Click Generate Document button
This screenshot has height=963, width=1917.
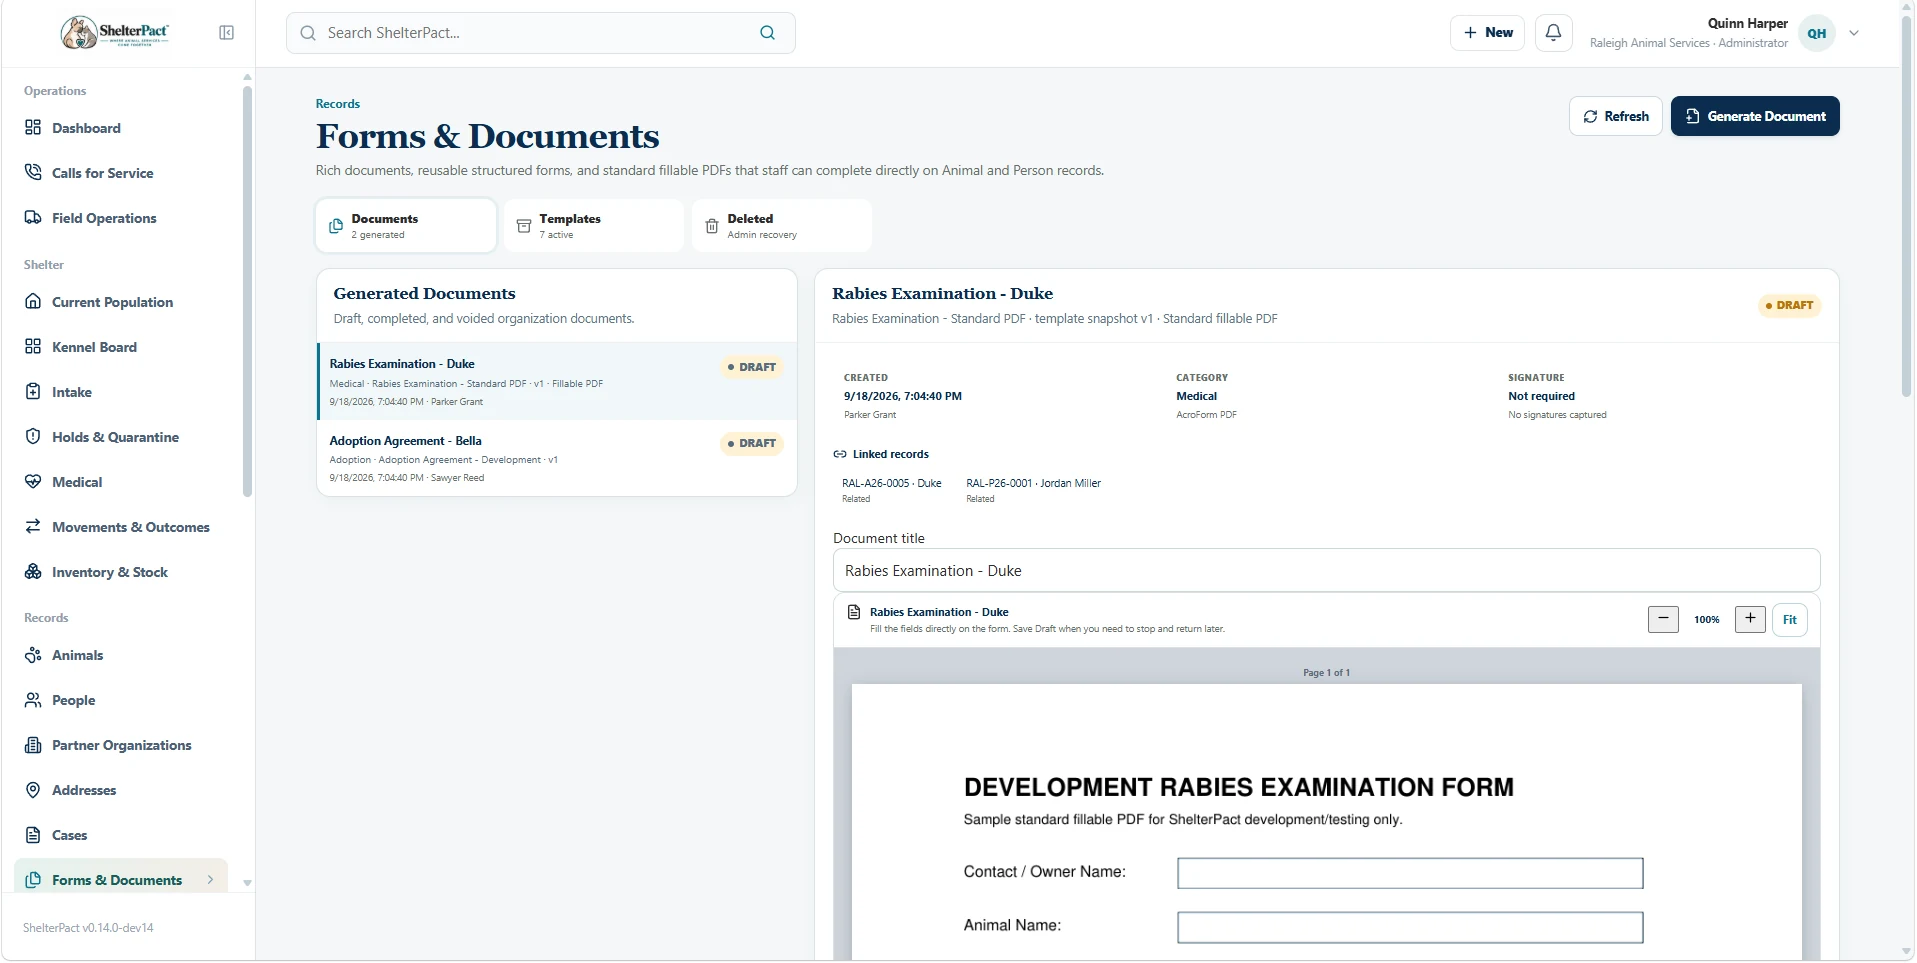click(1755, 116)
